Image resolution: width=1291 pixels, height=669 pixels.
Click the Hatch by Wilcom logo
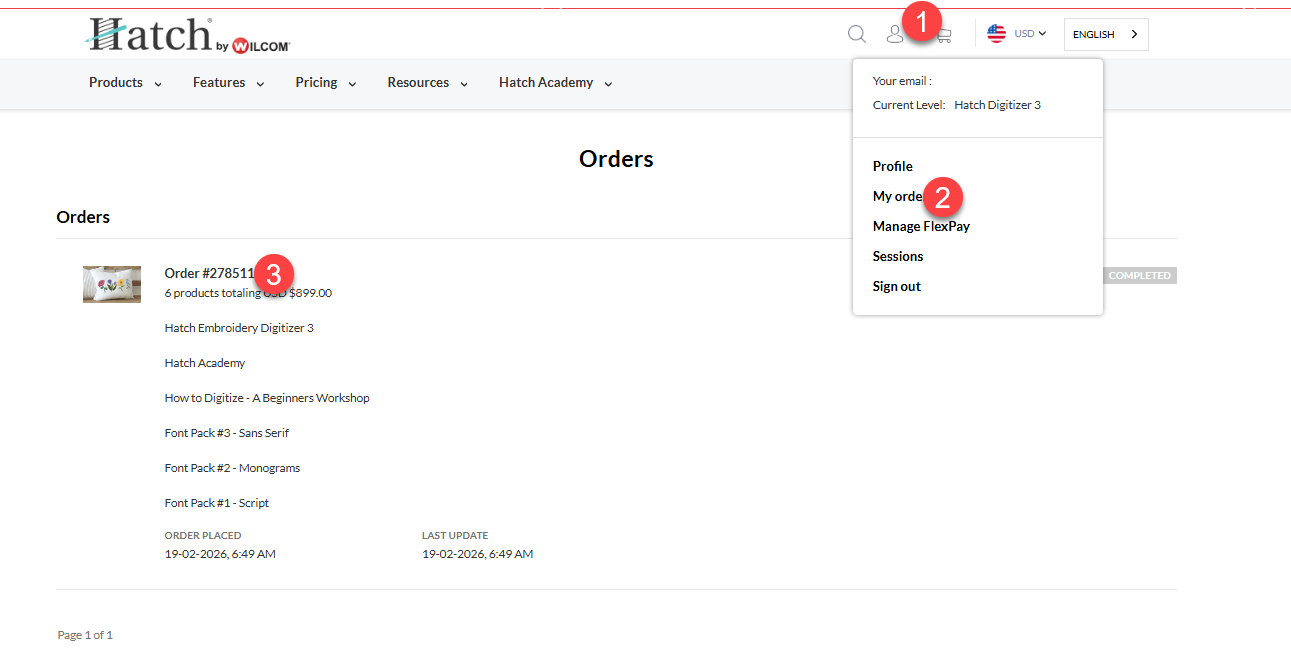tap(189, 36)
